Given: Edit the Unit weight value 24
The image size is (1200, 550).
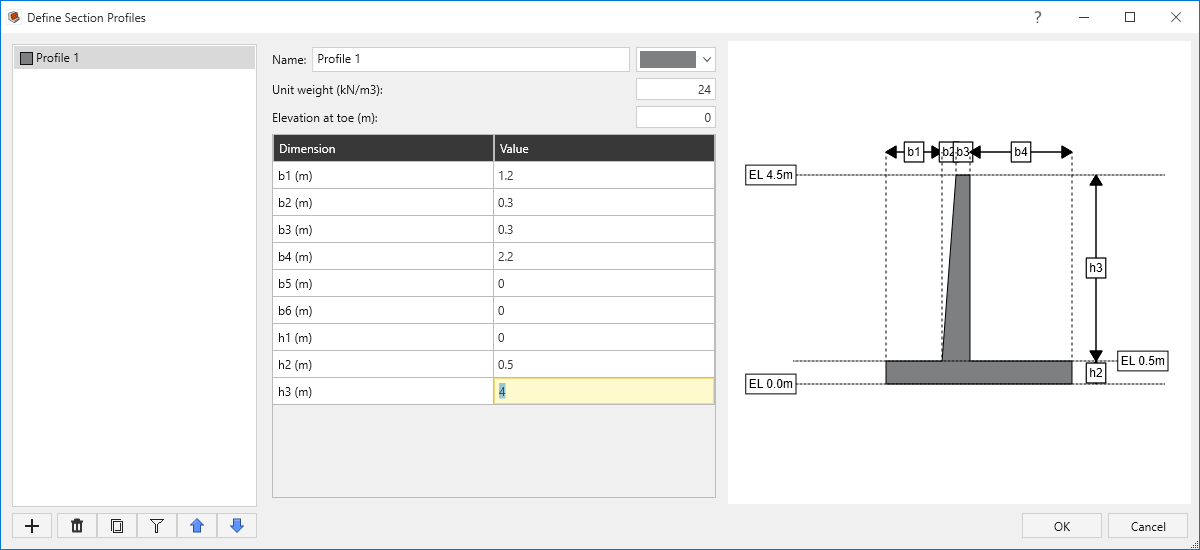Looking at the screenshot, I should pos(676,90).
